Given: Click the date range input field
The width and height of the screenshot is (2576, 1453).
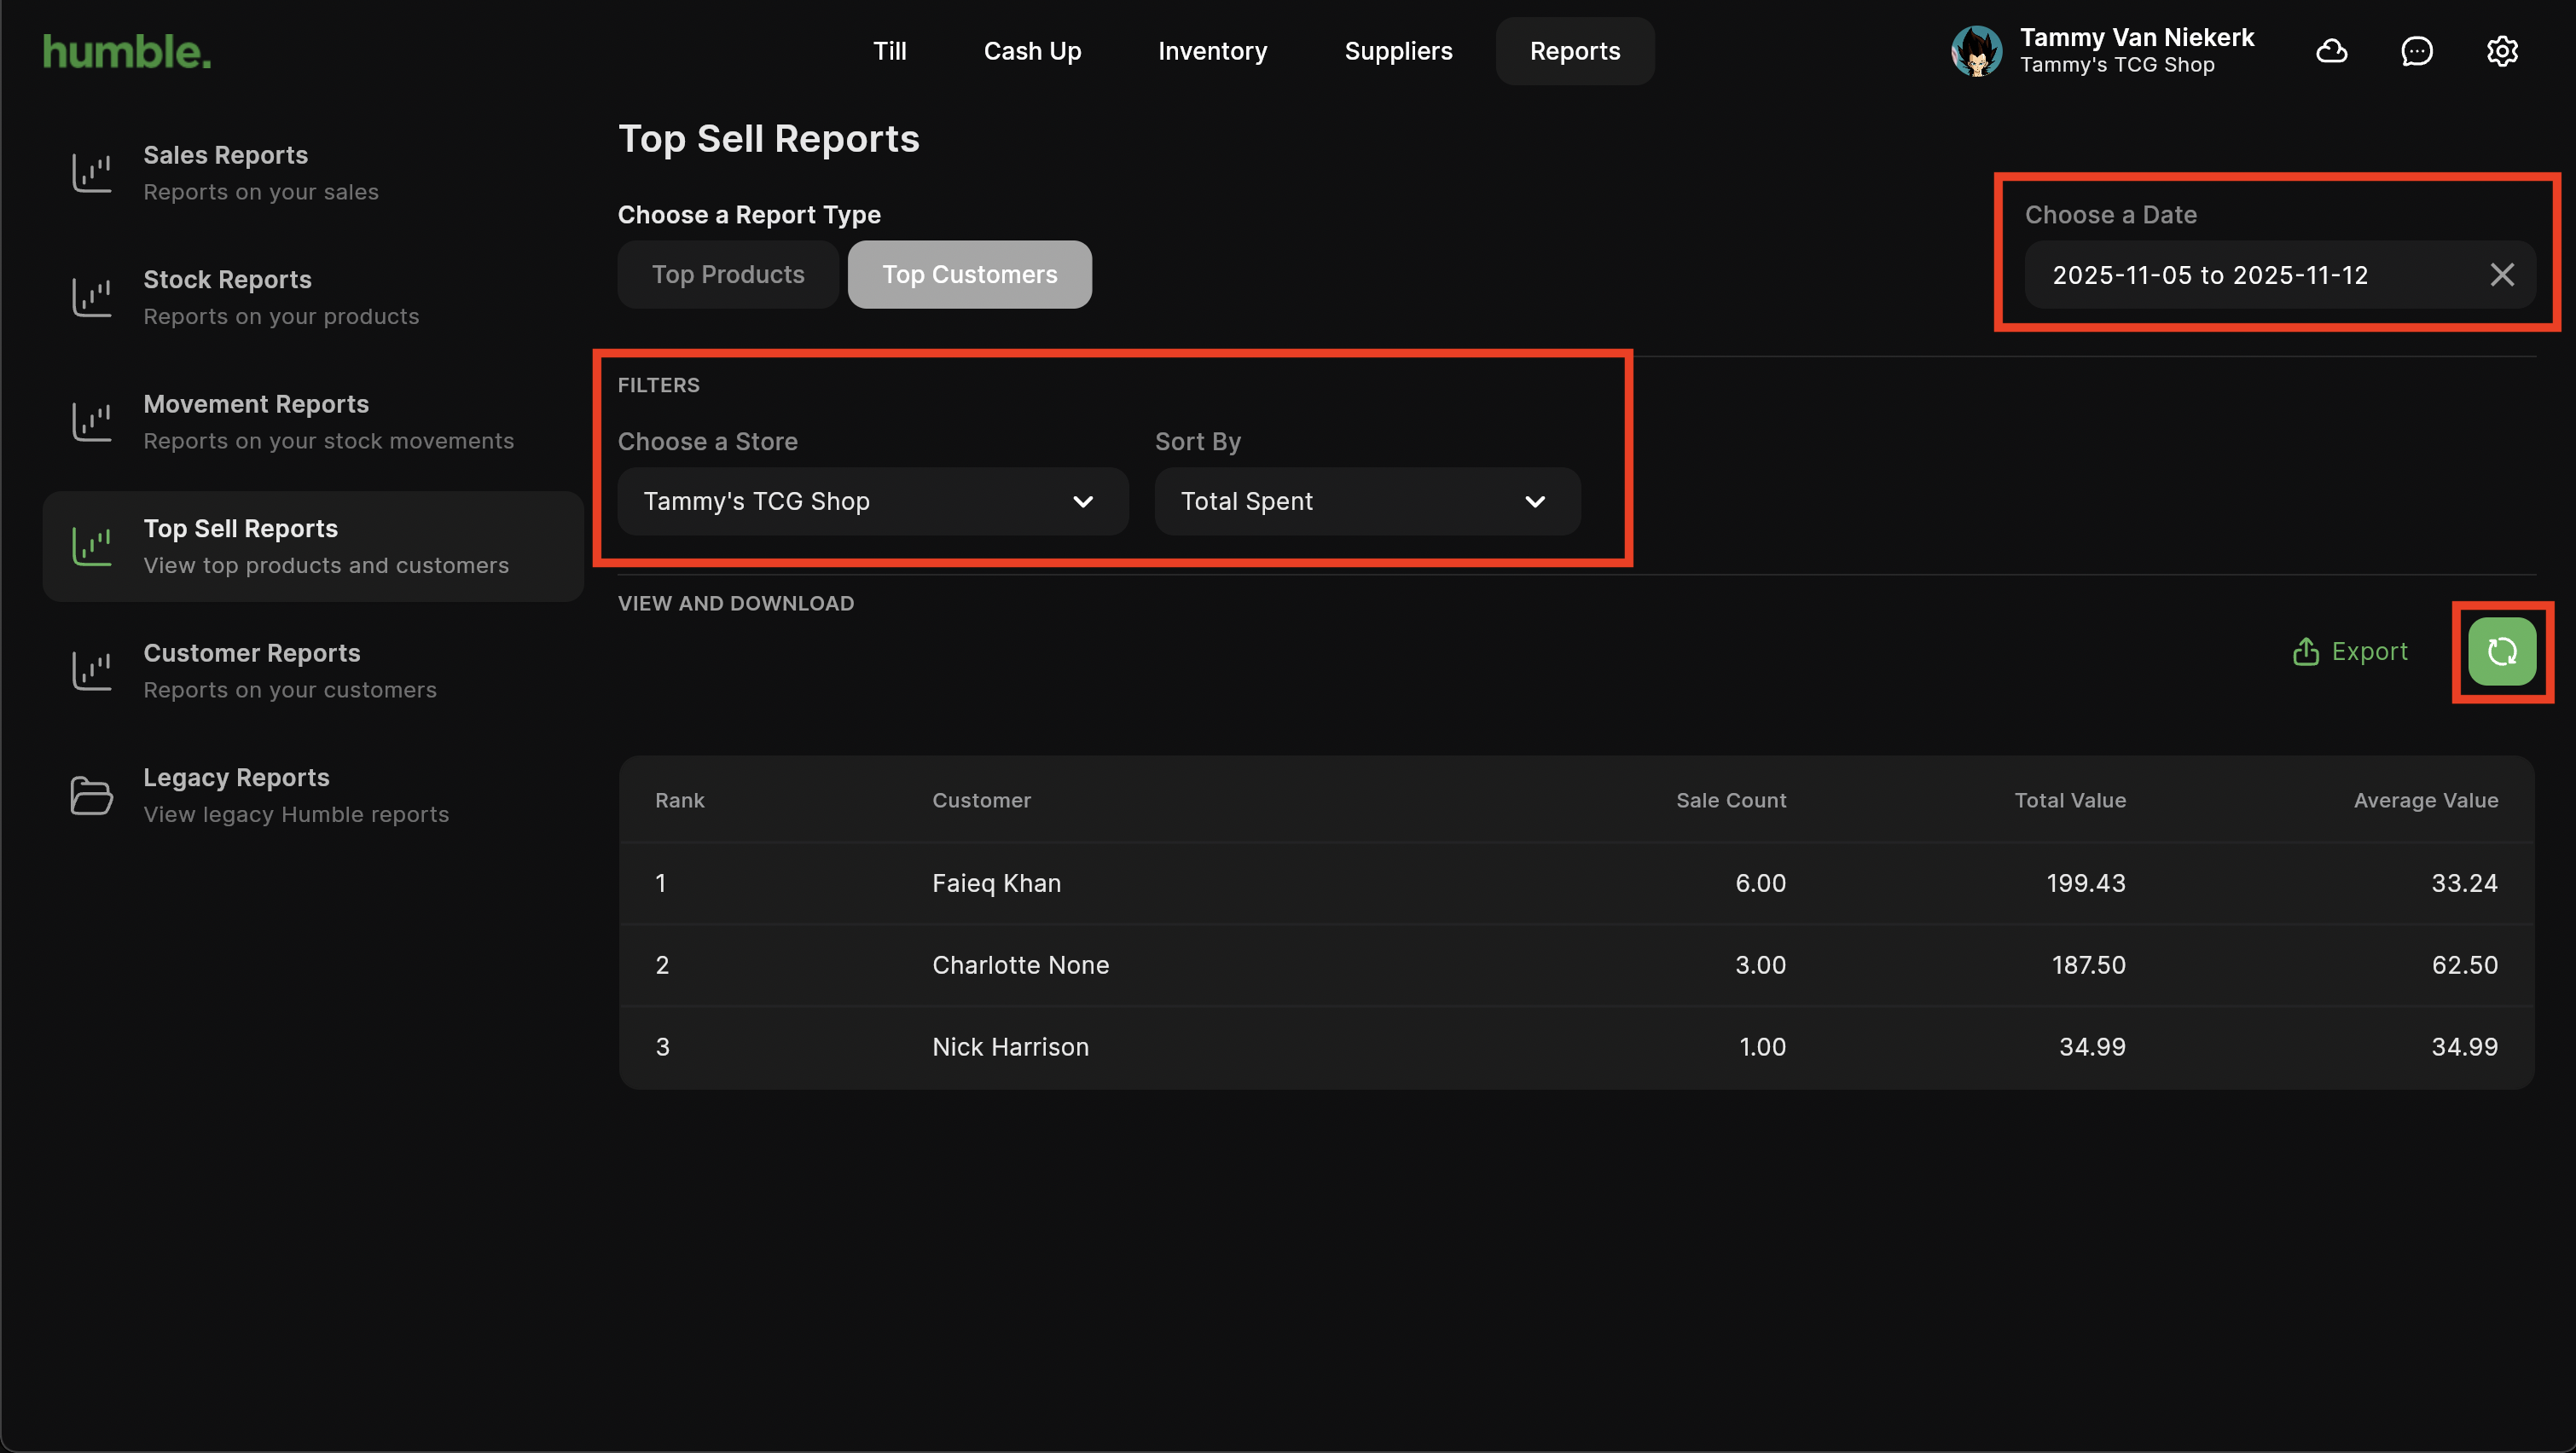Looking at the screenshot, I should (2210, 275).
